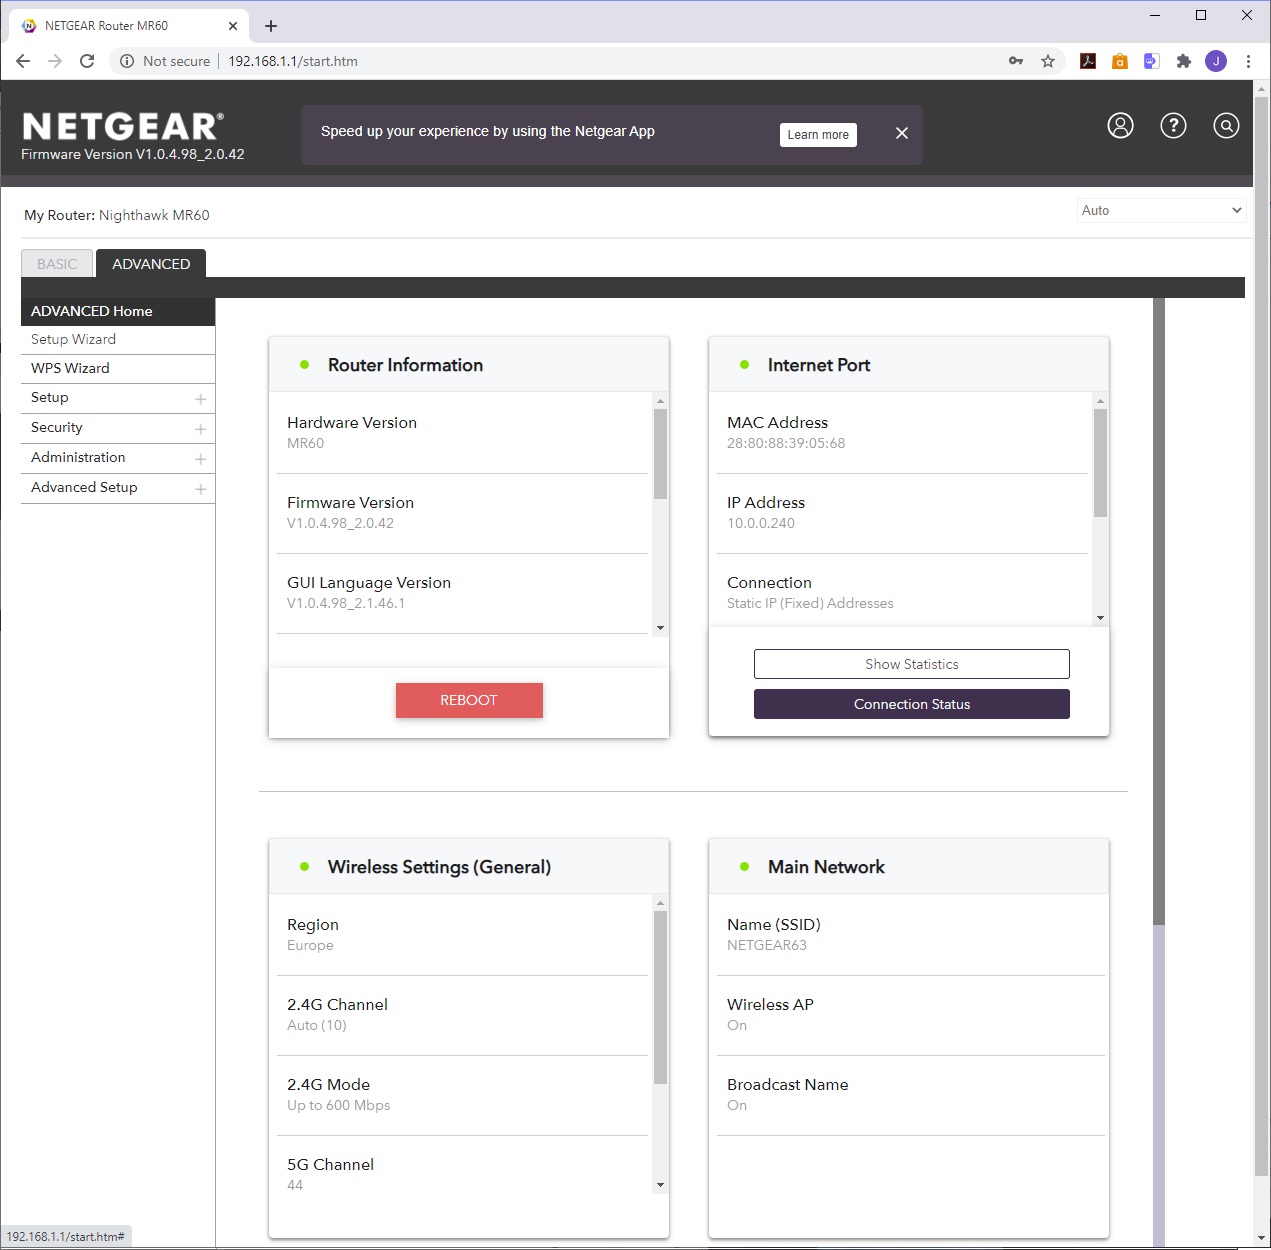Expand the Setup menu plus icon
This screenshot has width=1271, height=1250.
pos(200,399)
